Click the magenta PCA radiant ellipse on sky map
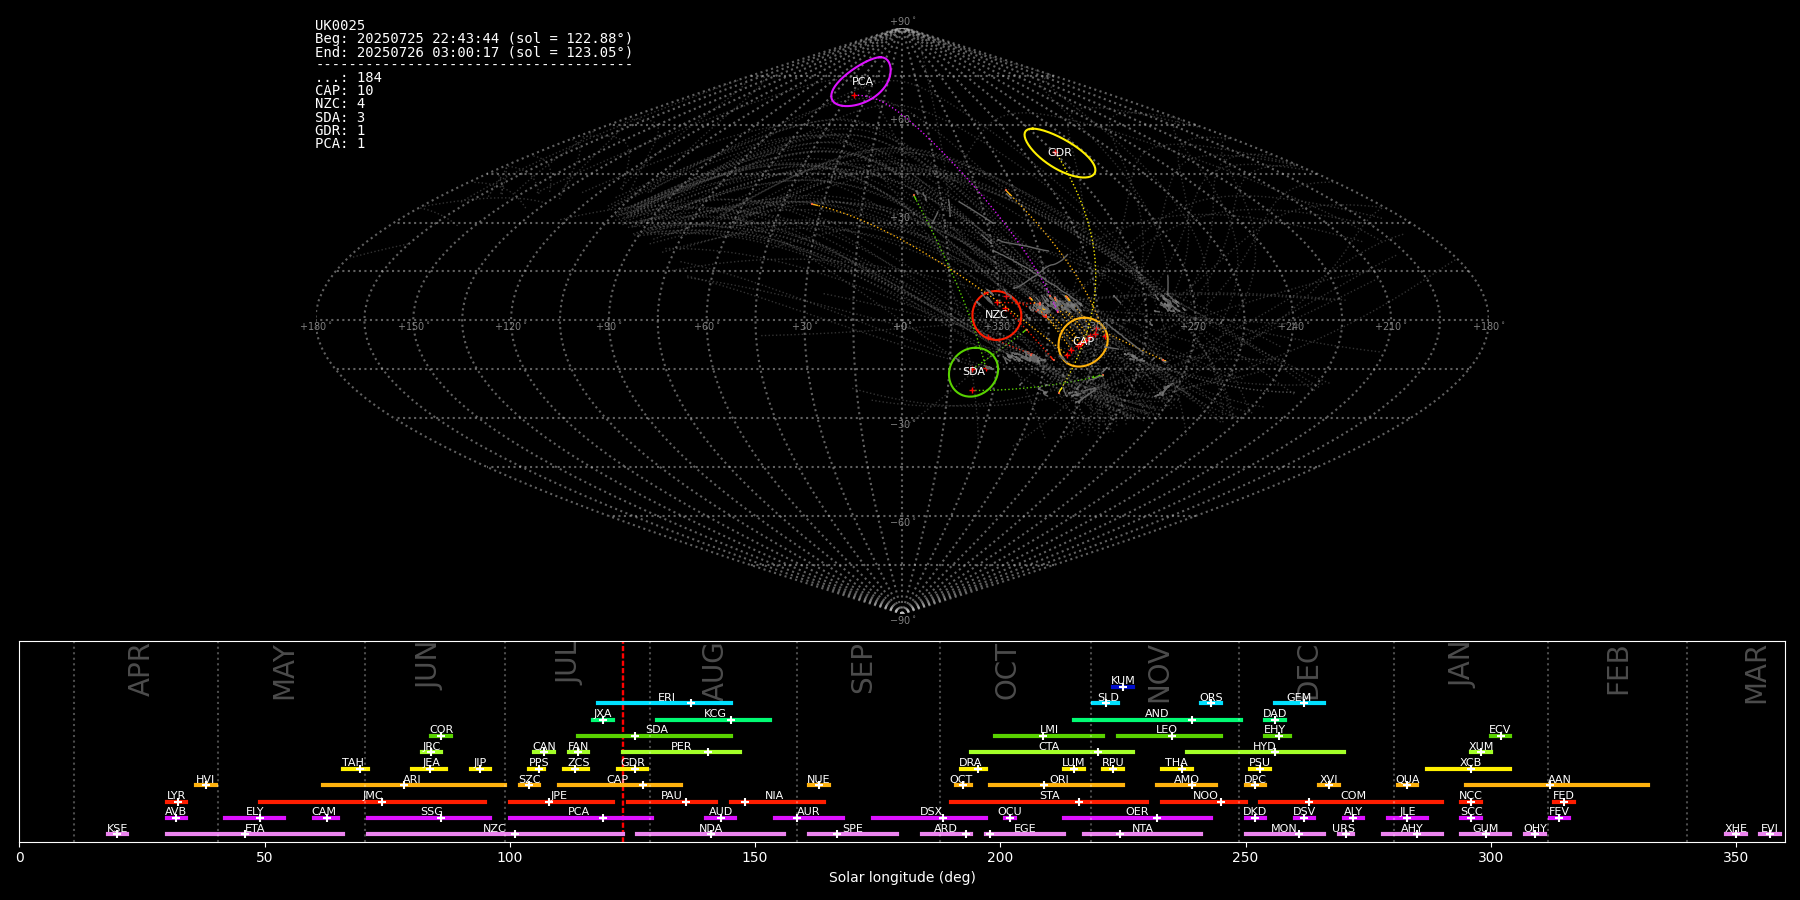 click(x=861, y=81)
